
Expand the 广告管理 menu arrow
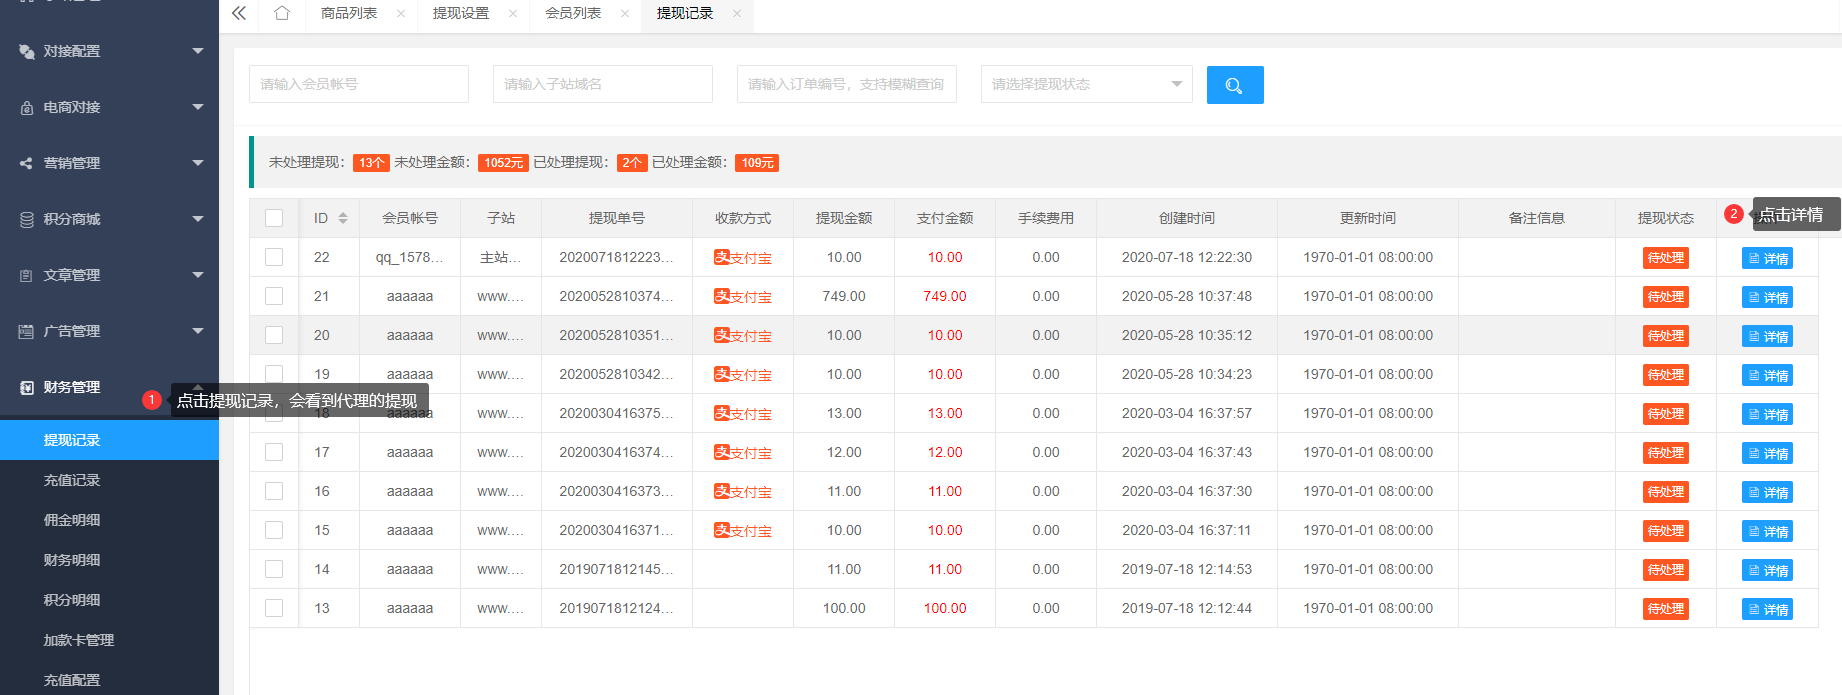198,331
